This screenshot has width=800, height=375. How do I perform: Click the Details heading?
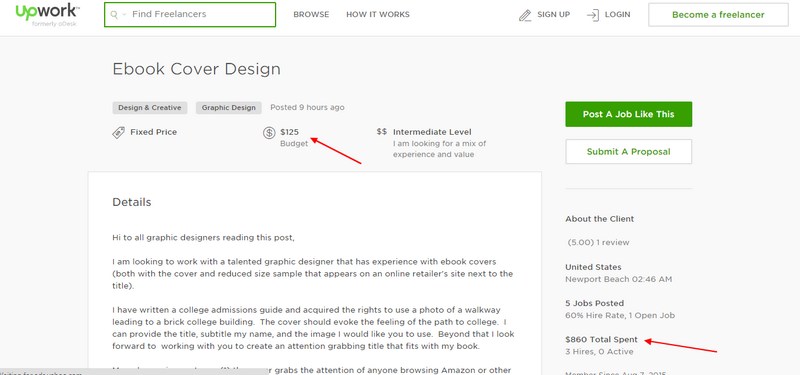pyautogui.click(x=132, y=202)
